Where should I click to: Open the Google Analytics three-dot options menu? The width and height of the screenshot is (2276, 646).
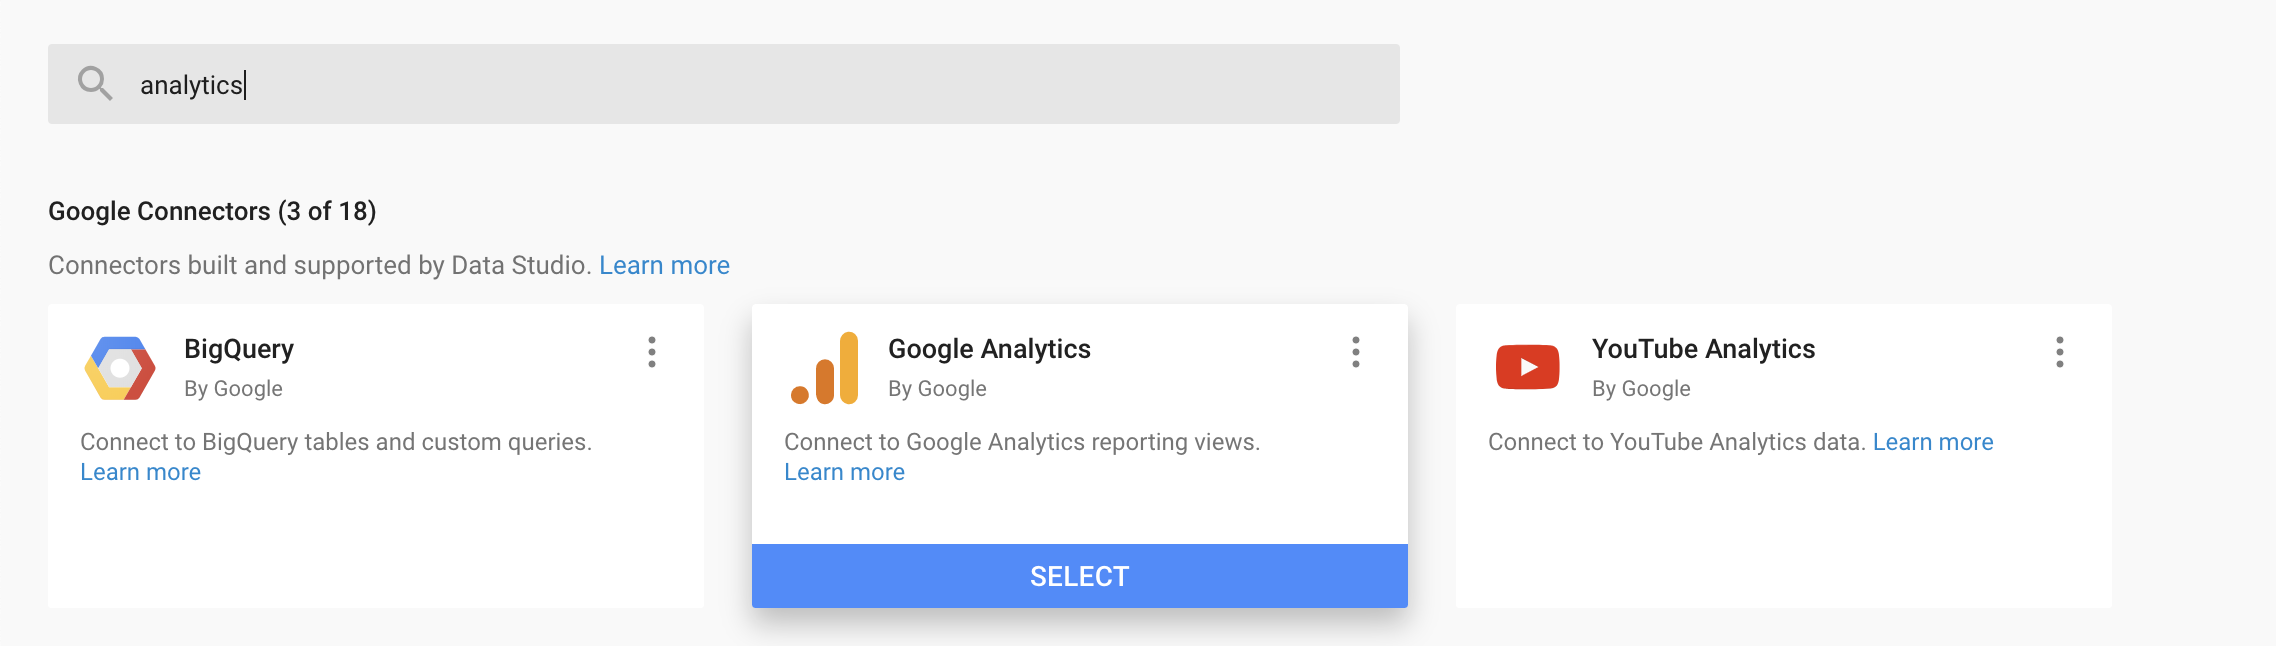1356,352
